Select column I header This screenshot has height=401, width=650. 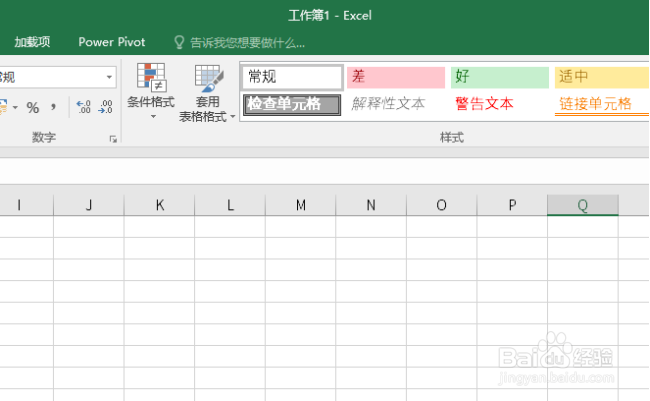tap(27, 205)
